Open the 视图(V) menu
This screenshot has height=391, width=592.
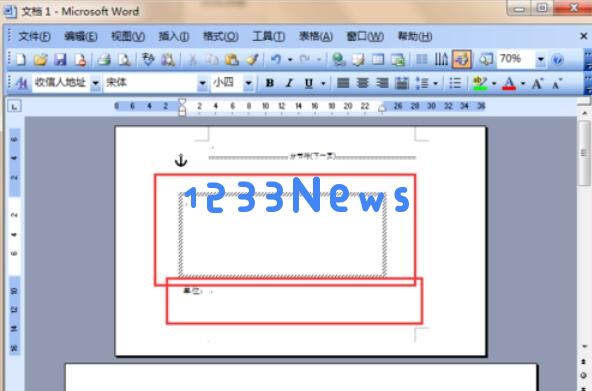coord(128,36)
